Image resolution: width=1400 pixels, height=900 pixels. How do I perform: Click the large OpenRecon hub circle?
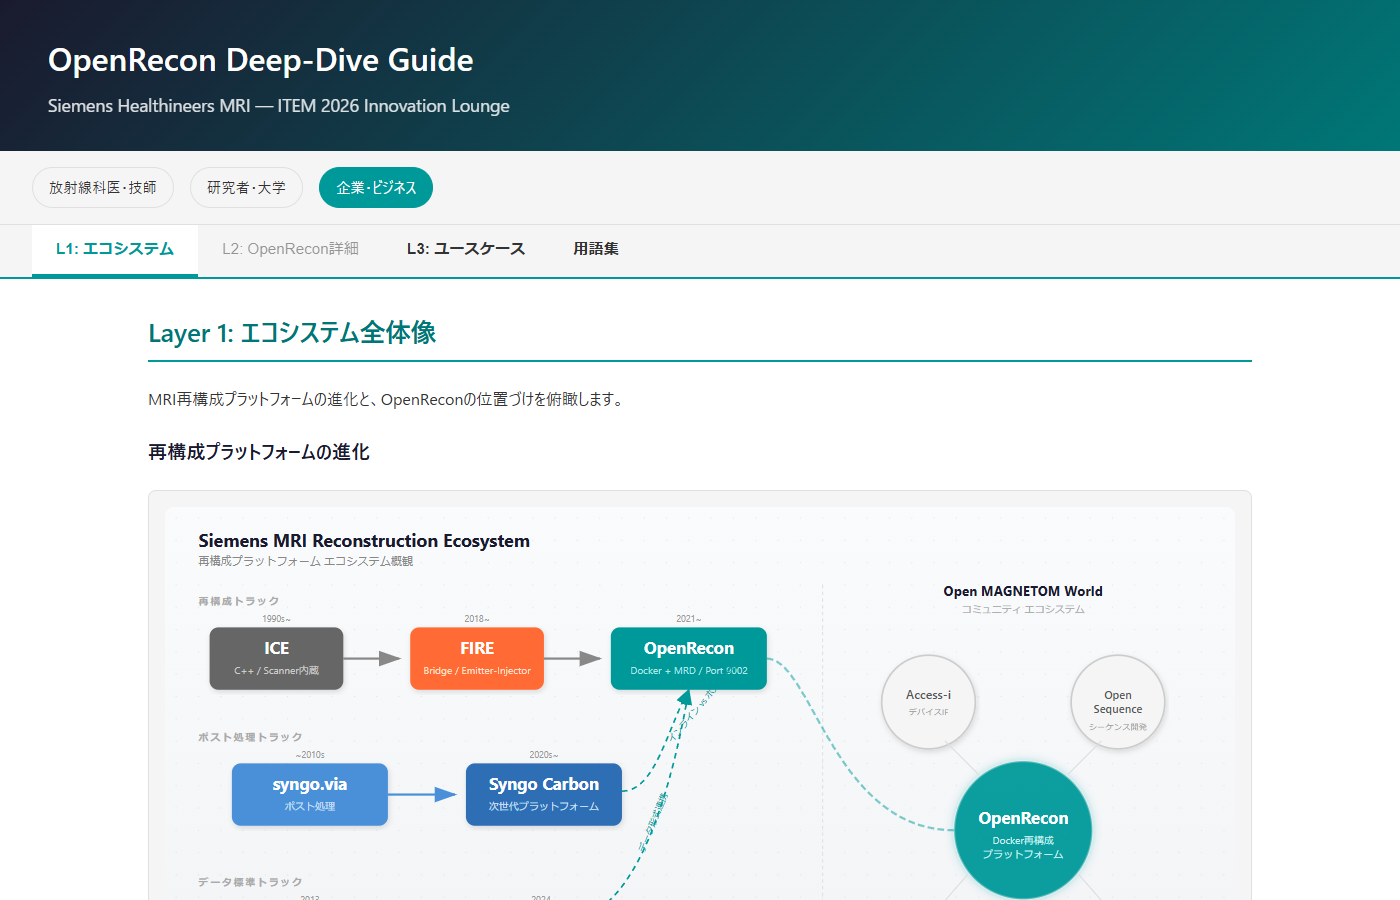[1023, 832]
